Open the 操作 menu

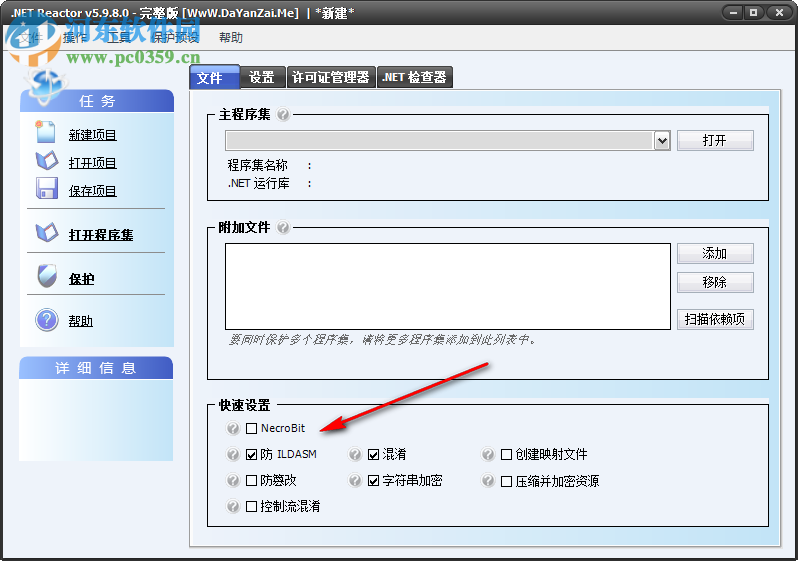point(75,37)
